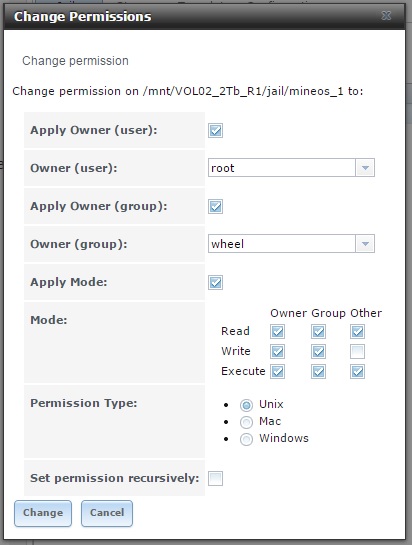Enable Set permission recursively checkbox

coord(215,478)
